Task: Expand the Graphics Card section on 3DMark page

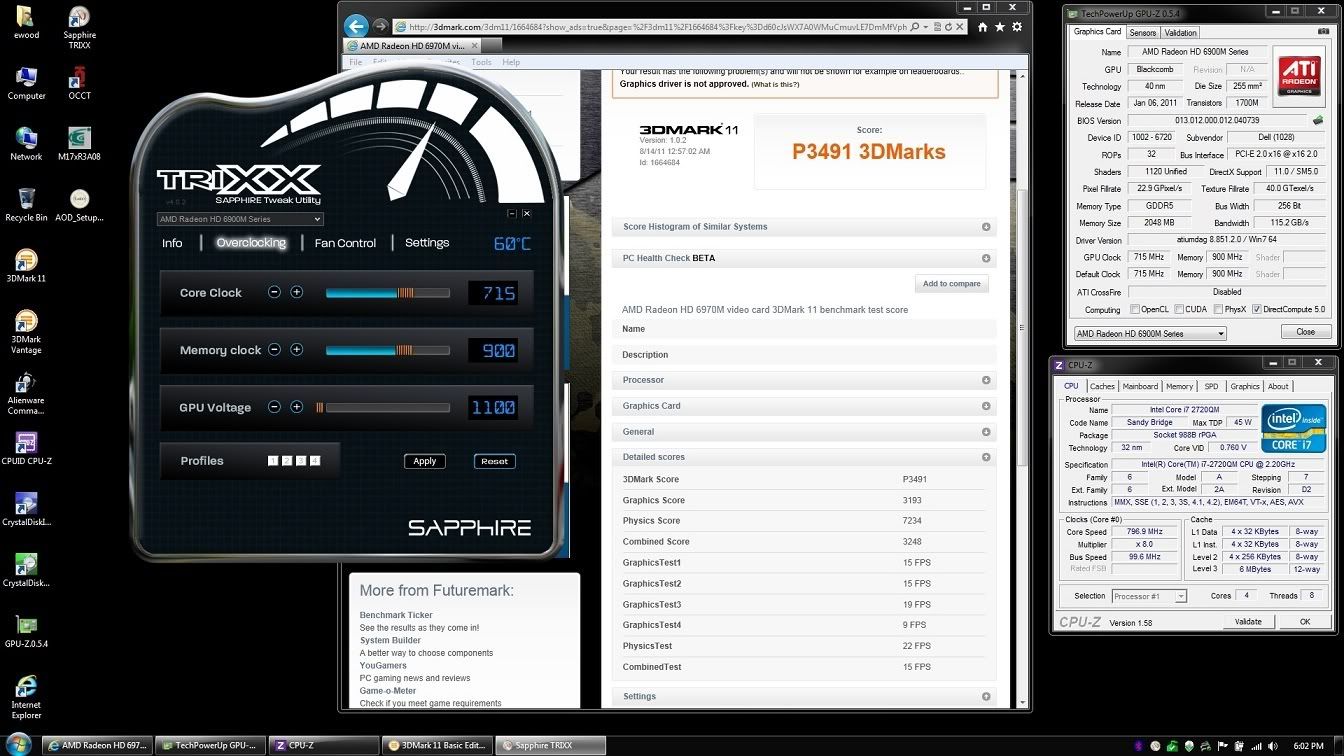Action: 986,406
